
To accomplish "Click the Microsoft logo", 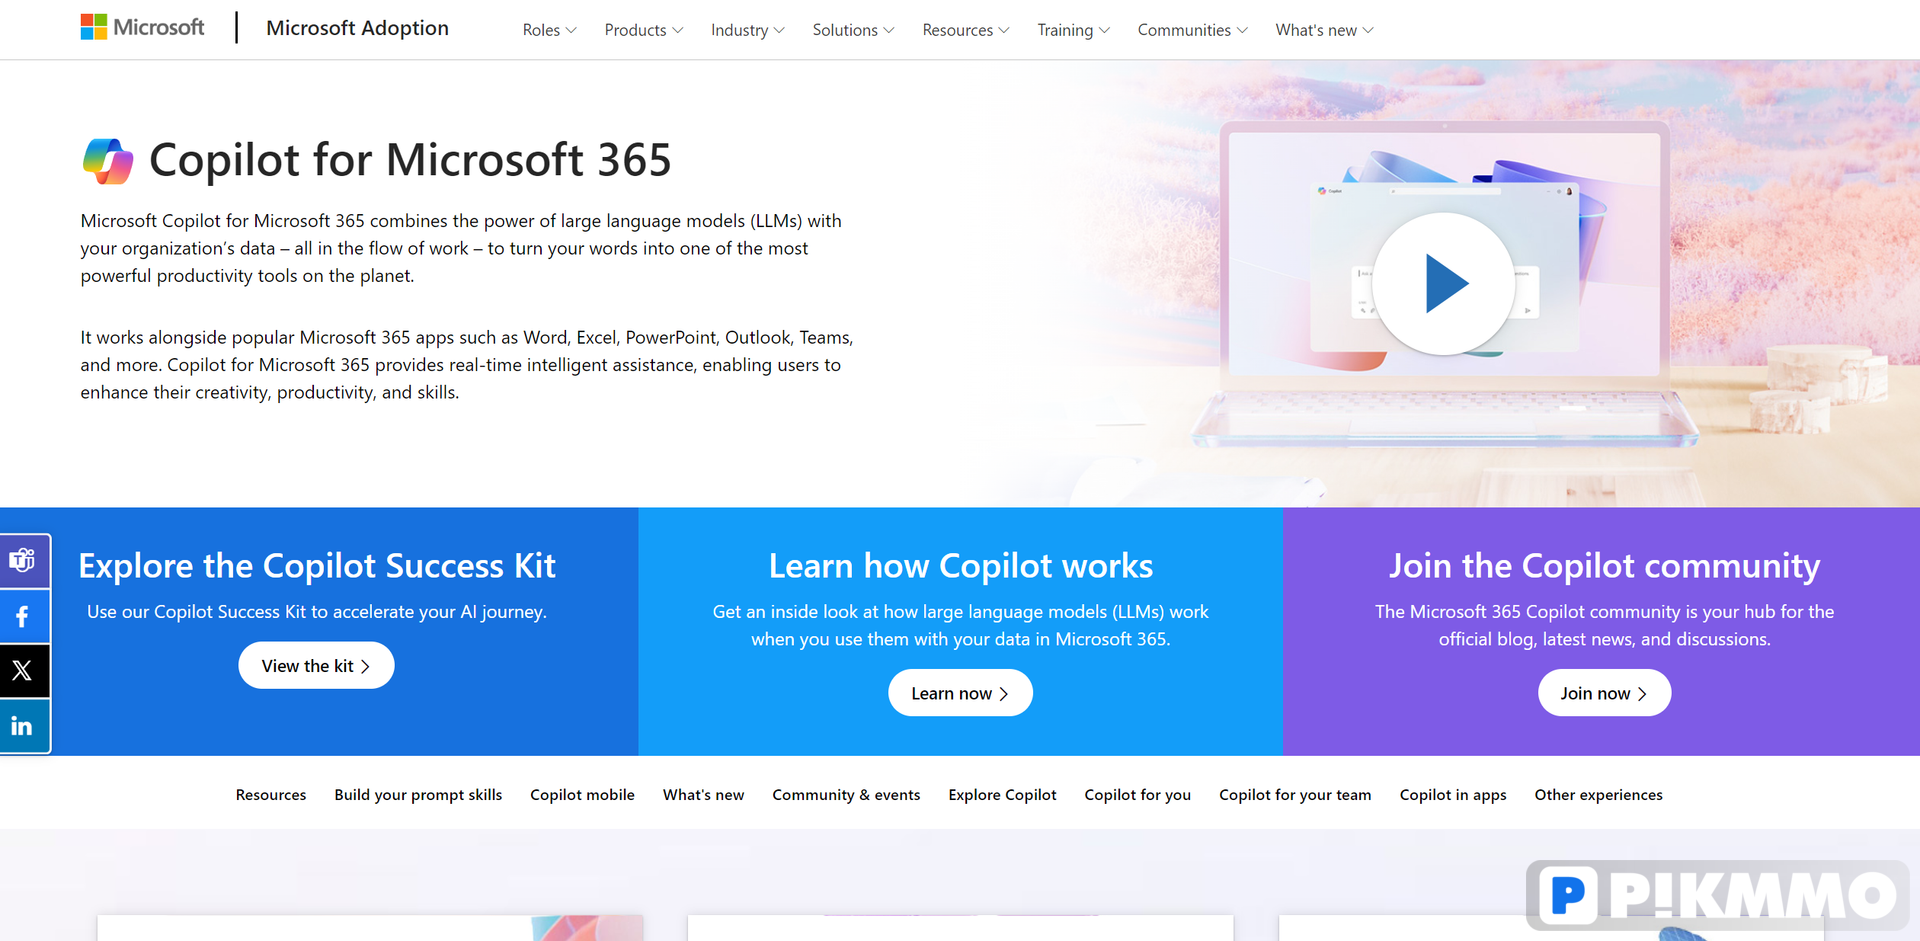I will (x=142, y=27).
